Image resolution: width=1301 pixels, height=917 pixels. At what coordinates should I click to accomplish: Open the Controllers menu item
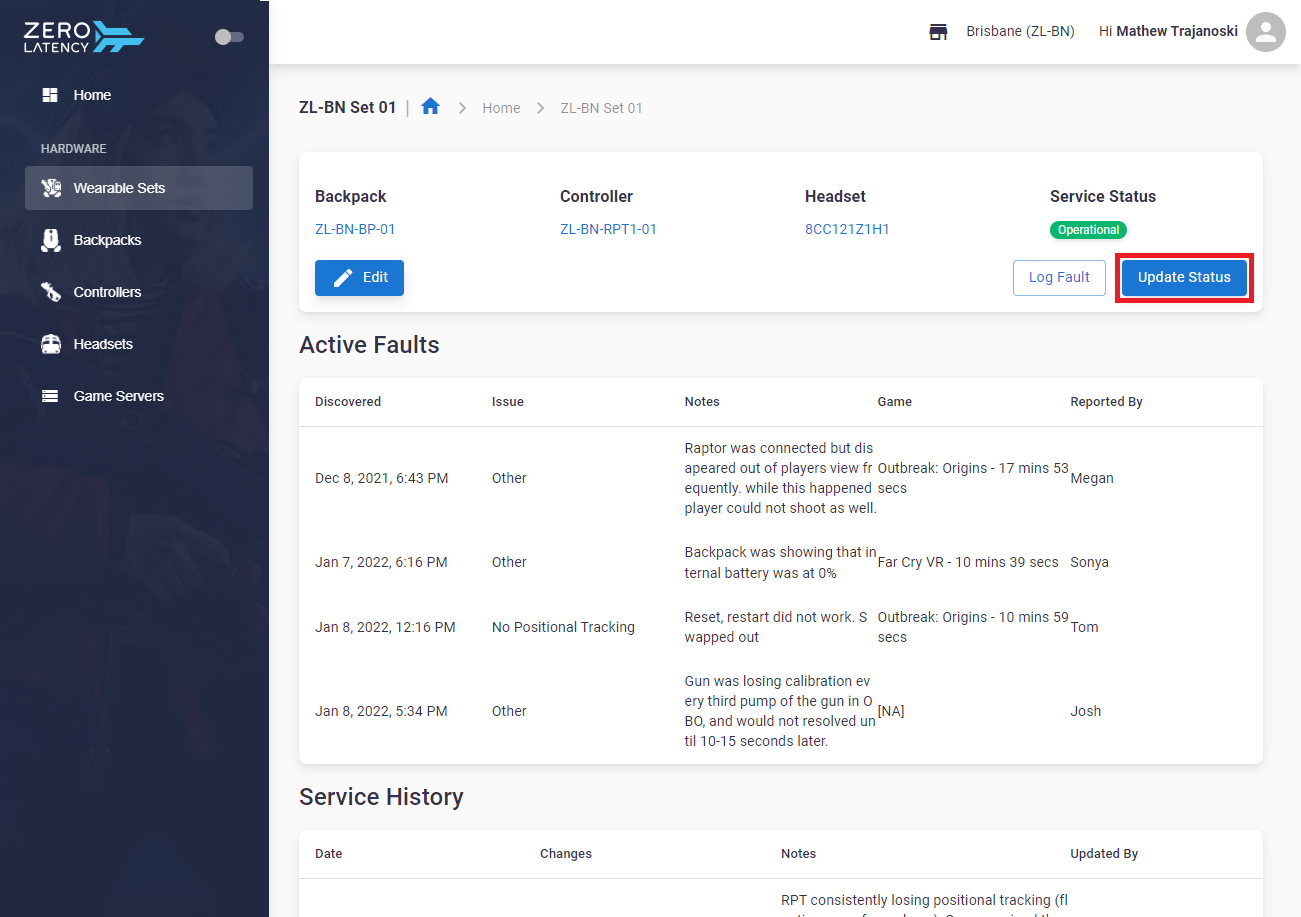click(x=107, y=292)
